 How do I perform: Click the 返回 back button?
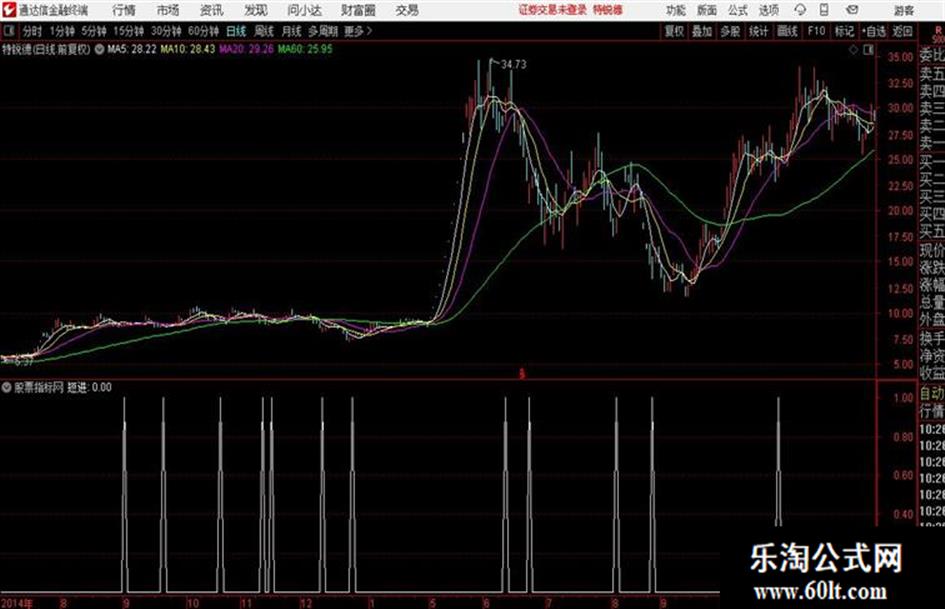point(902,31)
